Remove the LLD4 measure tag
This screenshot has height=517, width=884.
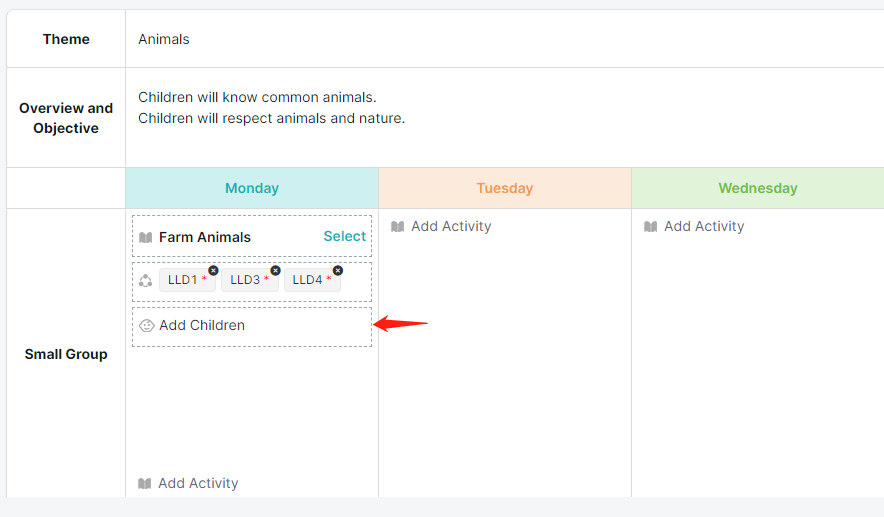[x=338, y=271]
